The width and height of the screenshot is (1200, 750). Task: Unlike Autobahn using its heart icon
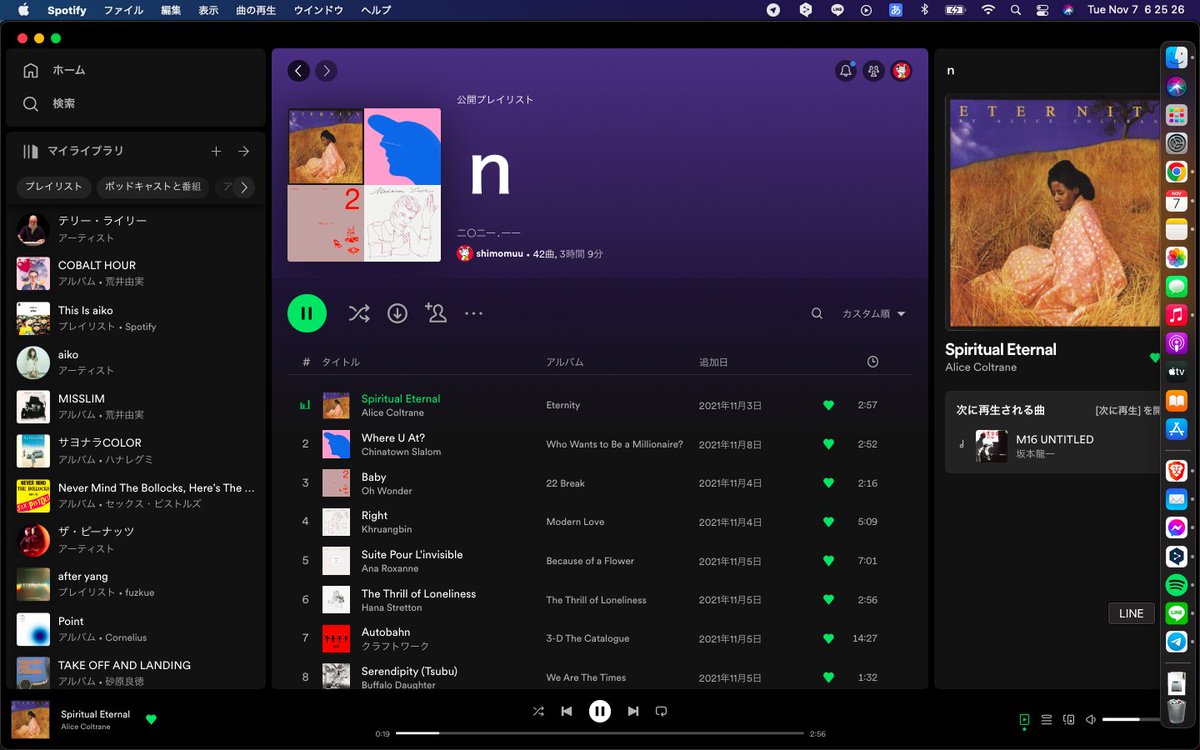tap(828, 638)
